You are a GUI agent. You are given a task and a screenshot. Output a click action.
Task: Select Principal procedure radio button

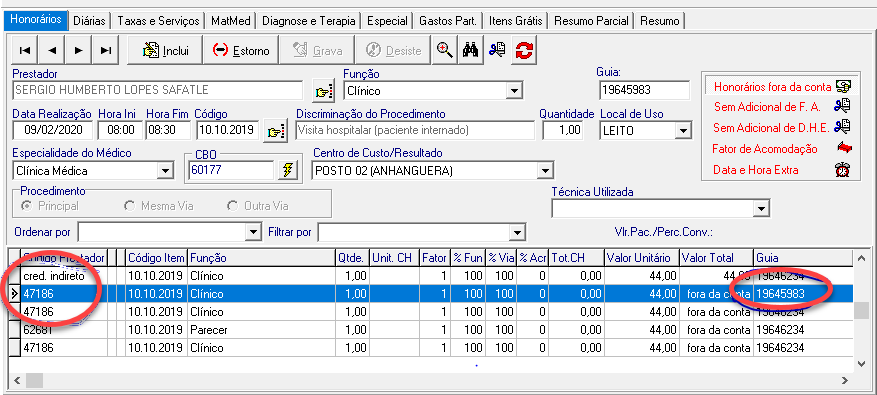click(x=26, y=206)
